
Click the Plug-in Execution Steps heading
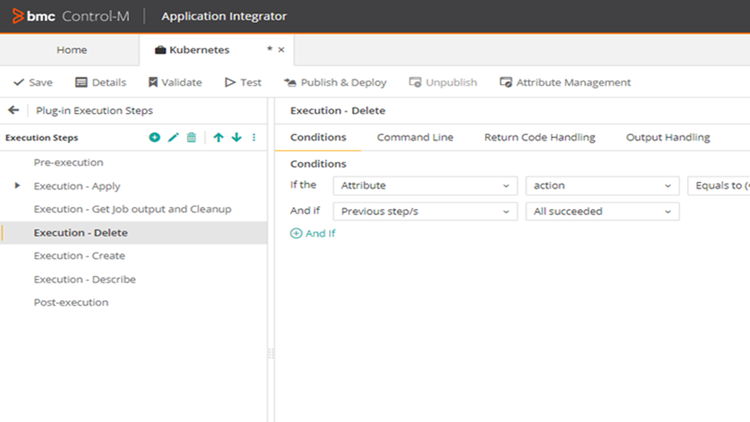coord(94,111)
